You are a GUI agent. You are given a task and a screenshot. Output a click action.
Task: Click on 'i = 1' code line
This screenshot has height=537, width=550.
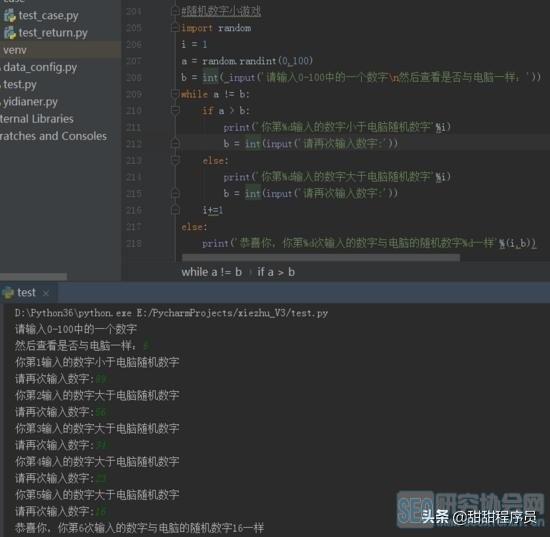click(194, 44)
